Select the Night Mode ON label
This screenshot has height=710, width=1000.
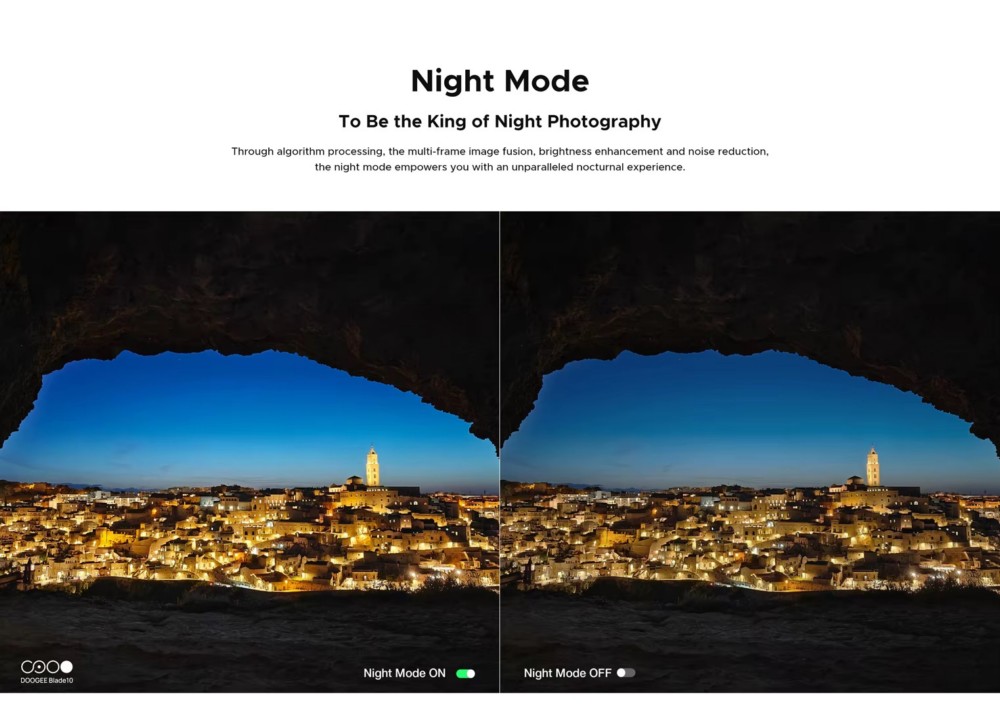(404, 674)
